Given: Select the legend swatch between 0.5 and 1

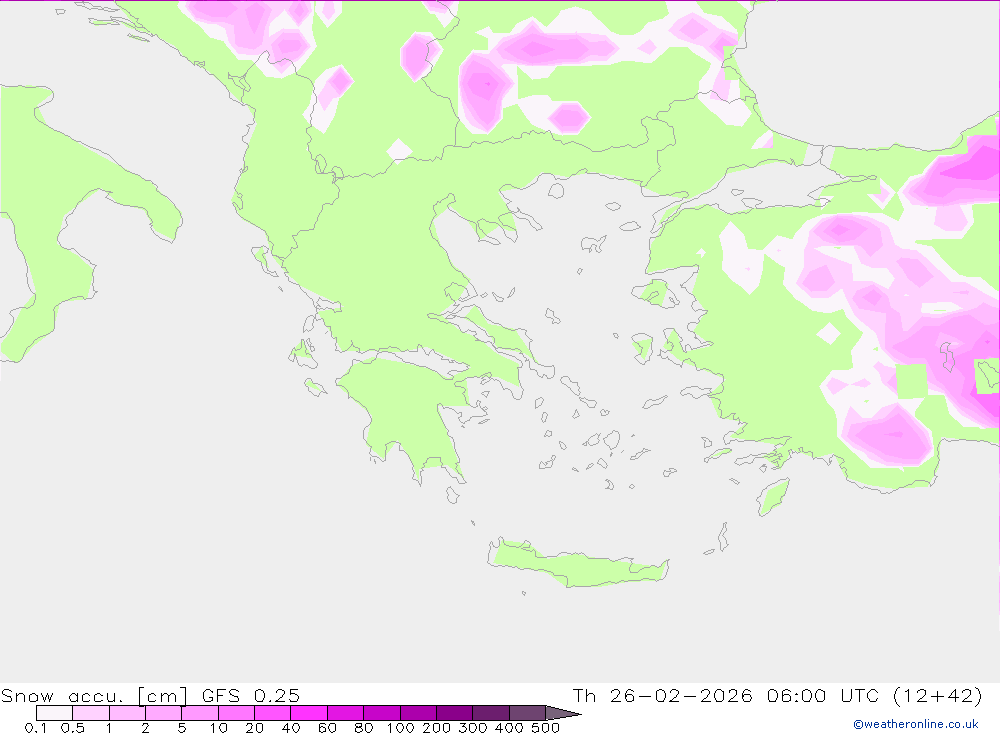Looking at the screenshot, I should coord(91,713).
